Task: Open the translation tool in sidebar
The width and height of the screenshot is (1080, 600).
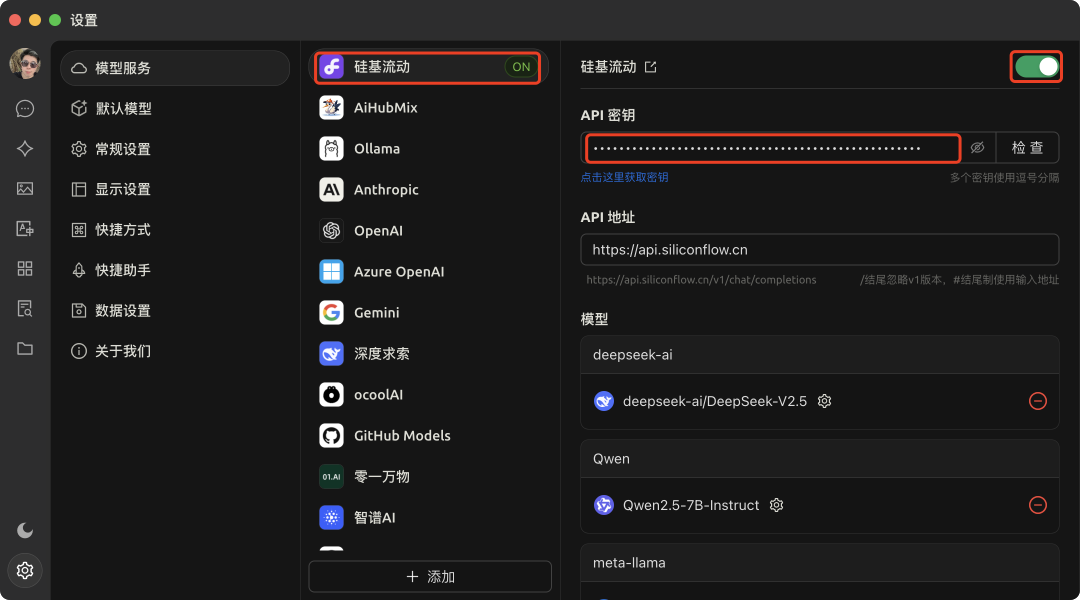Action: click(25, 228)
